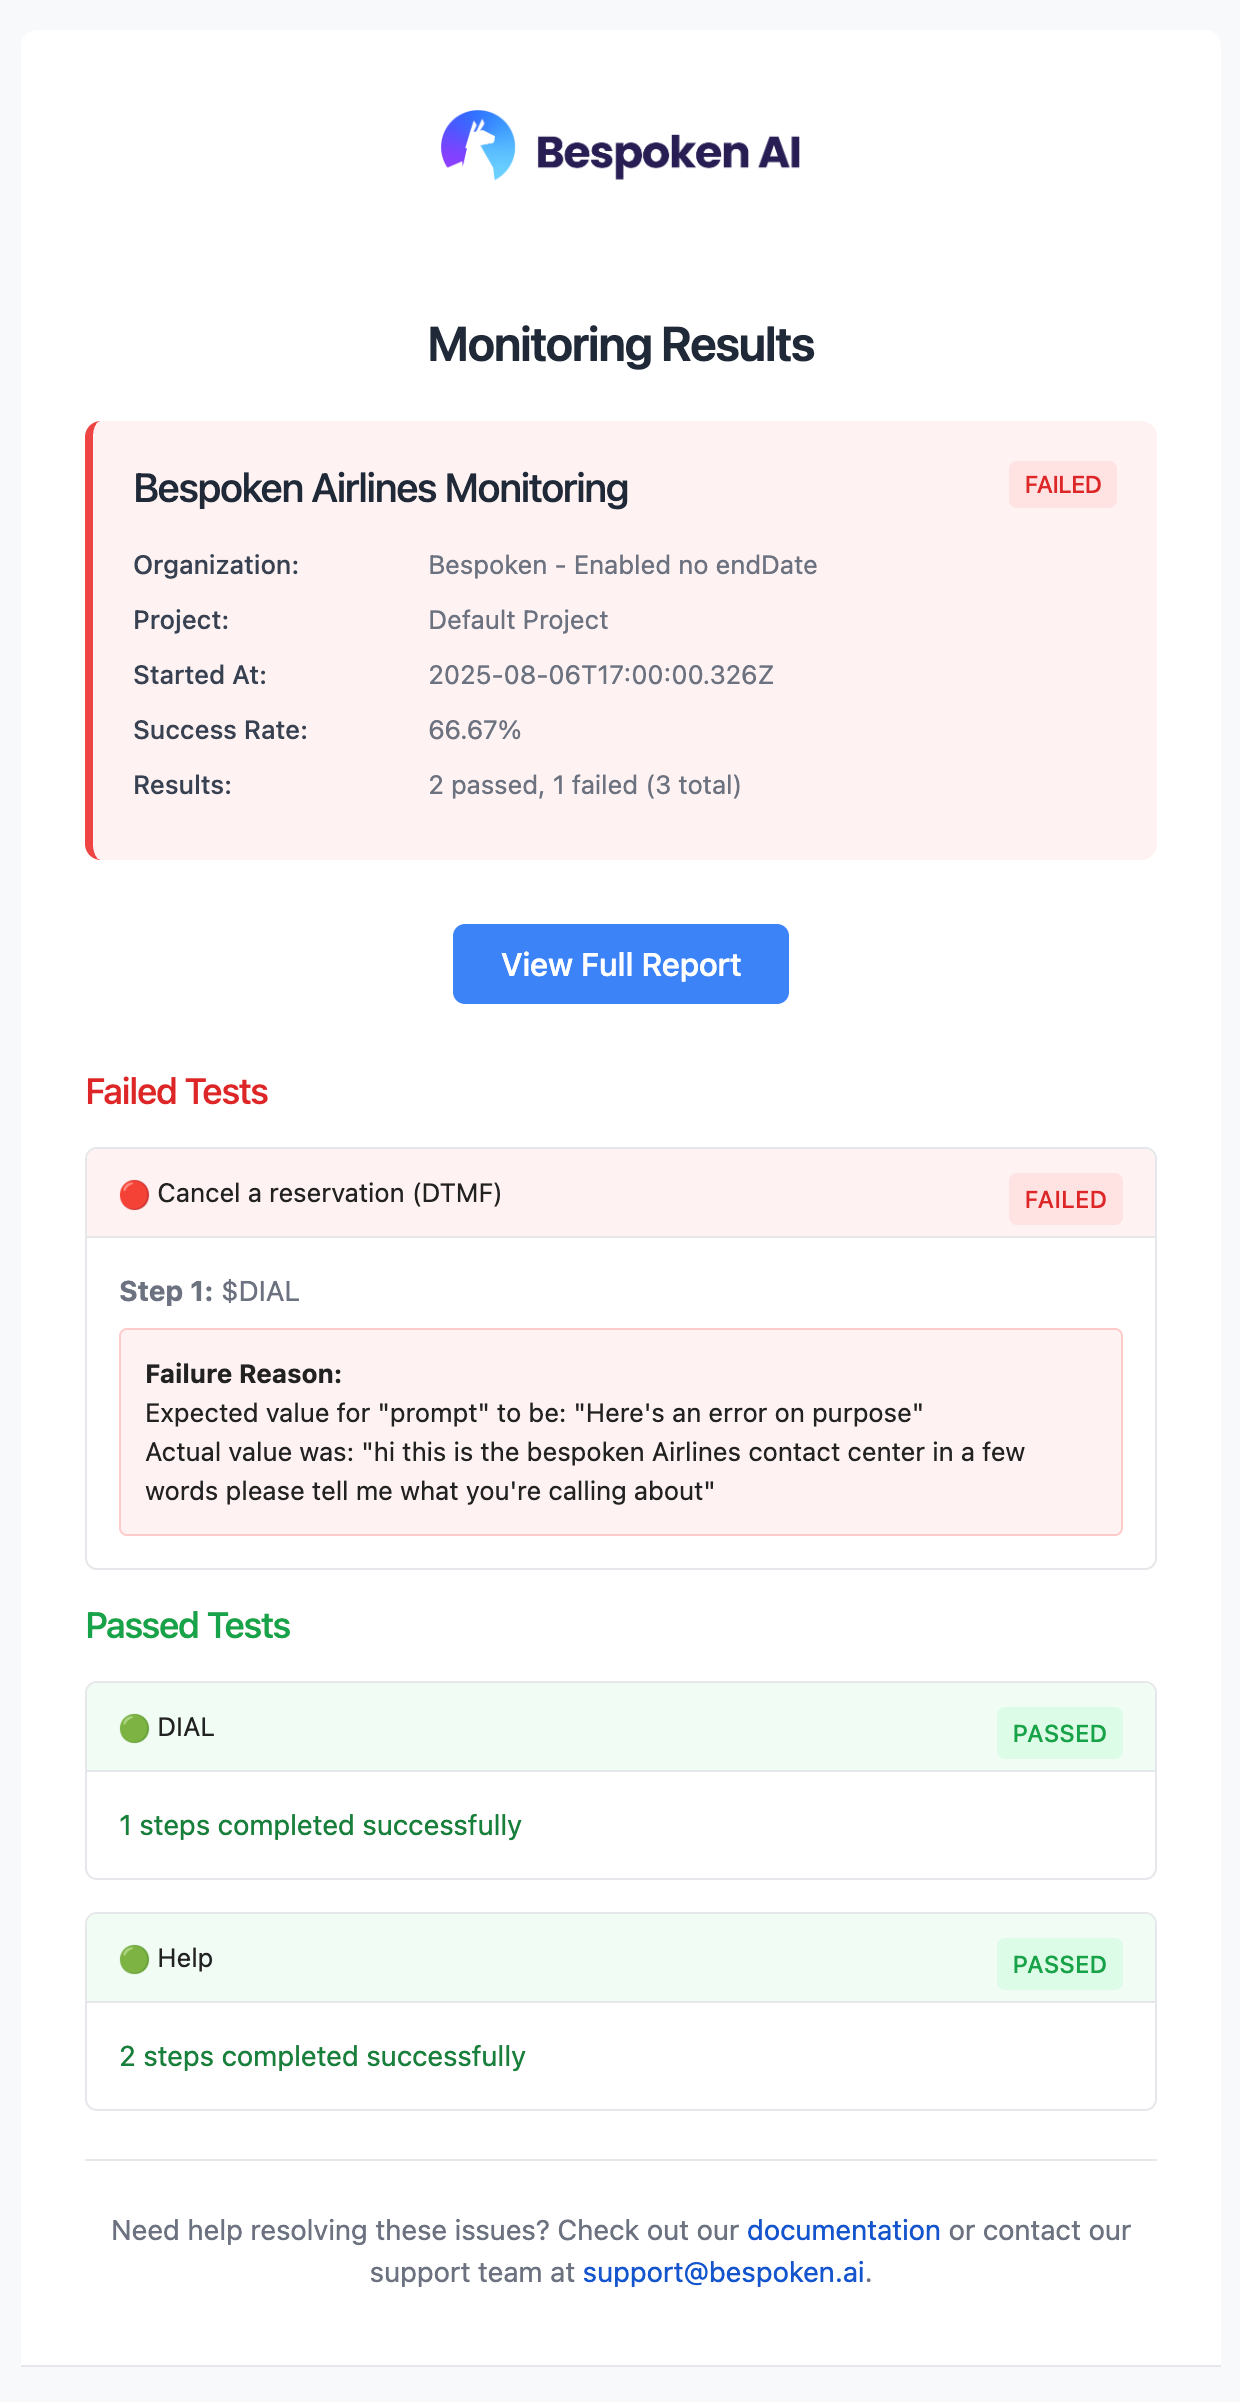
Task: Click the FAILED badge on Cancel a reservation test
Action: pyautogui.click(x=1065, y=1199)
